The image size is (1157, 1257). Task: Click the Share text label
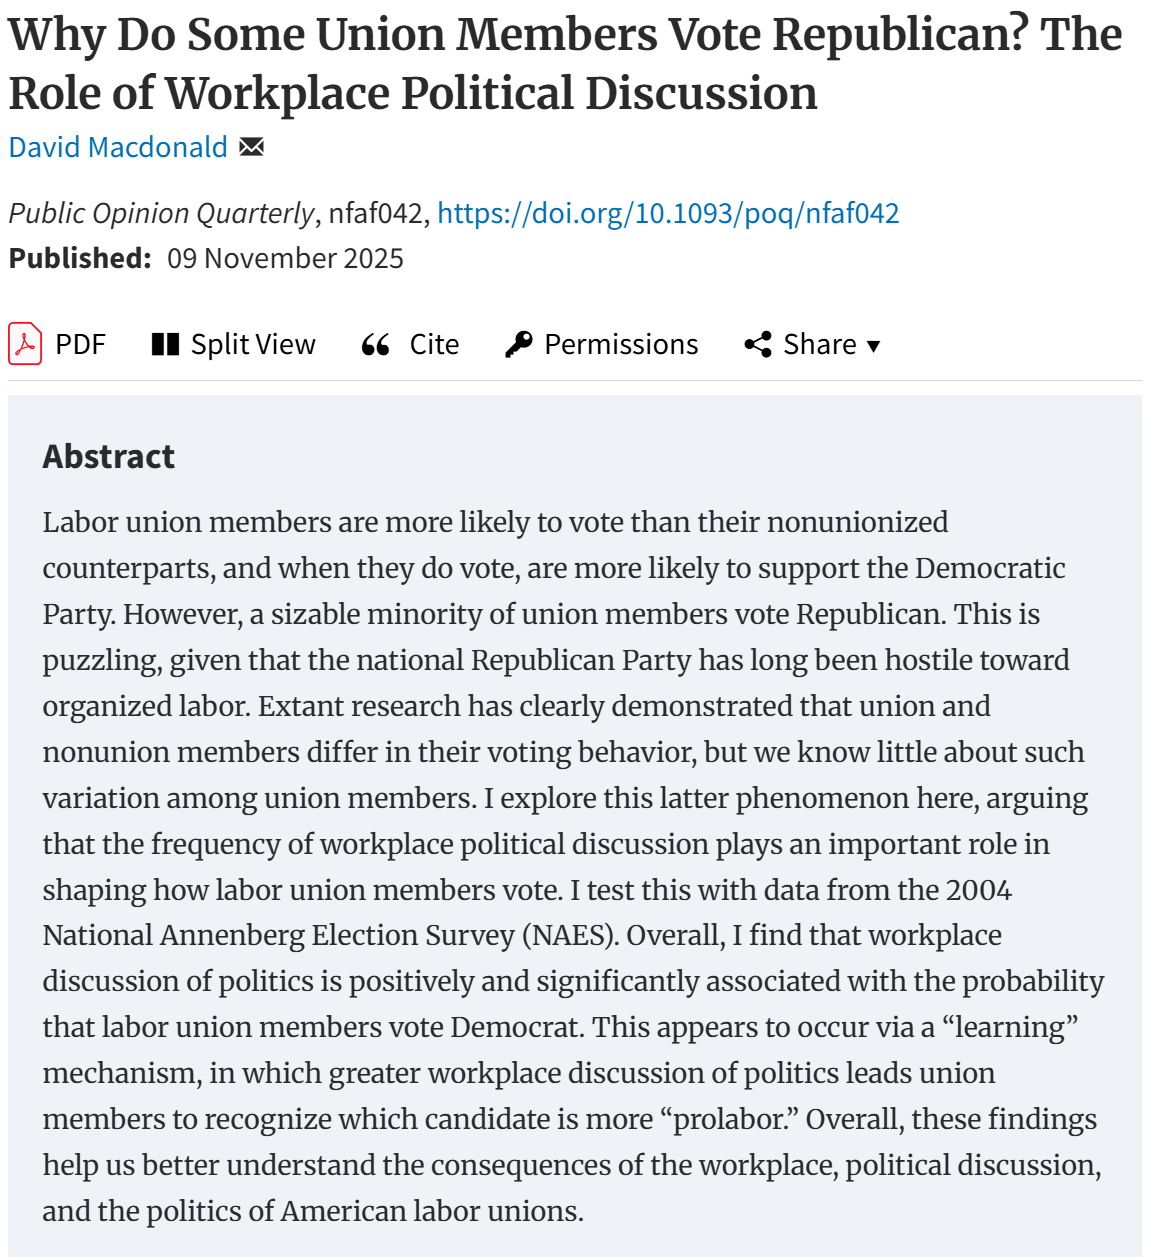(x=819, y=345)
